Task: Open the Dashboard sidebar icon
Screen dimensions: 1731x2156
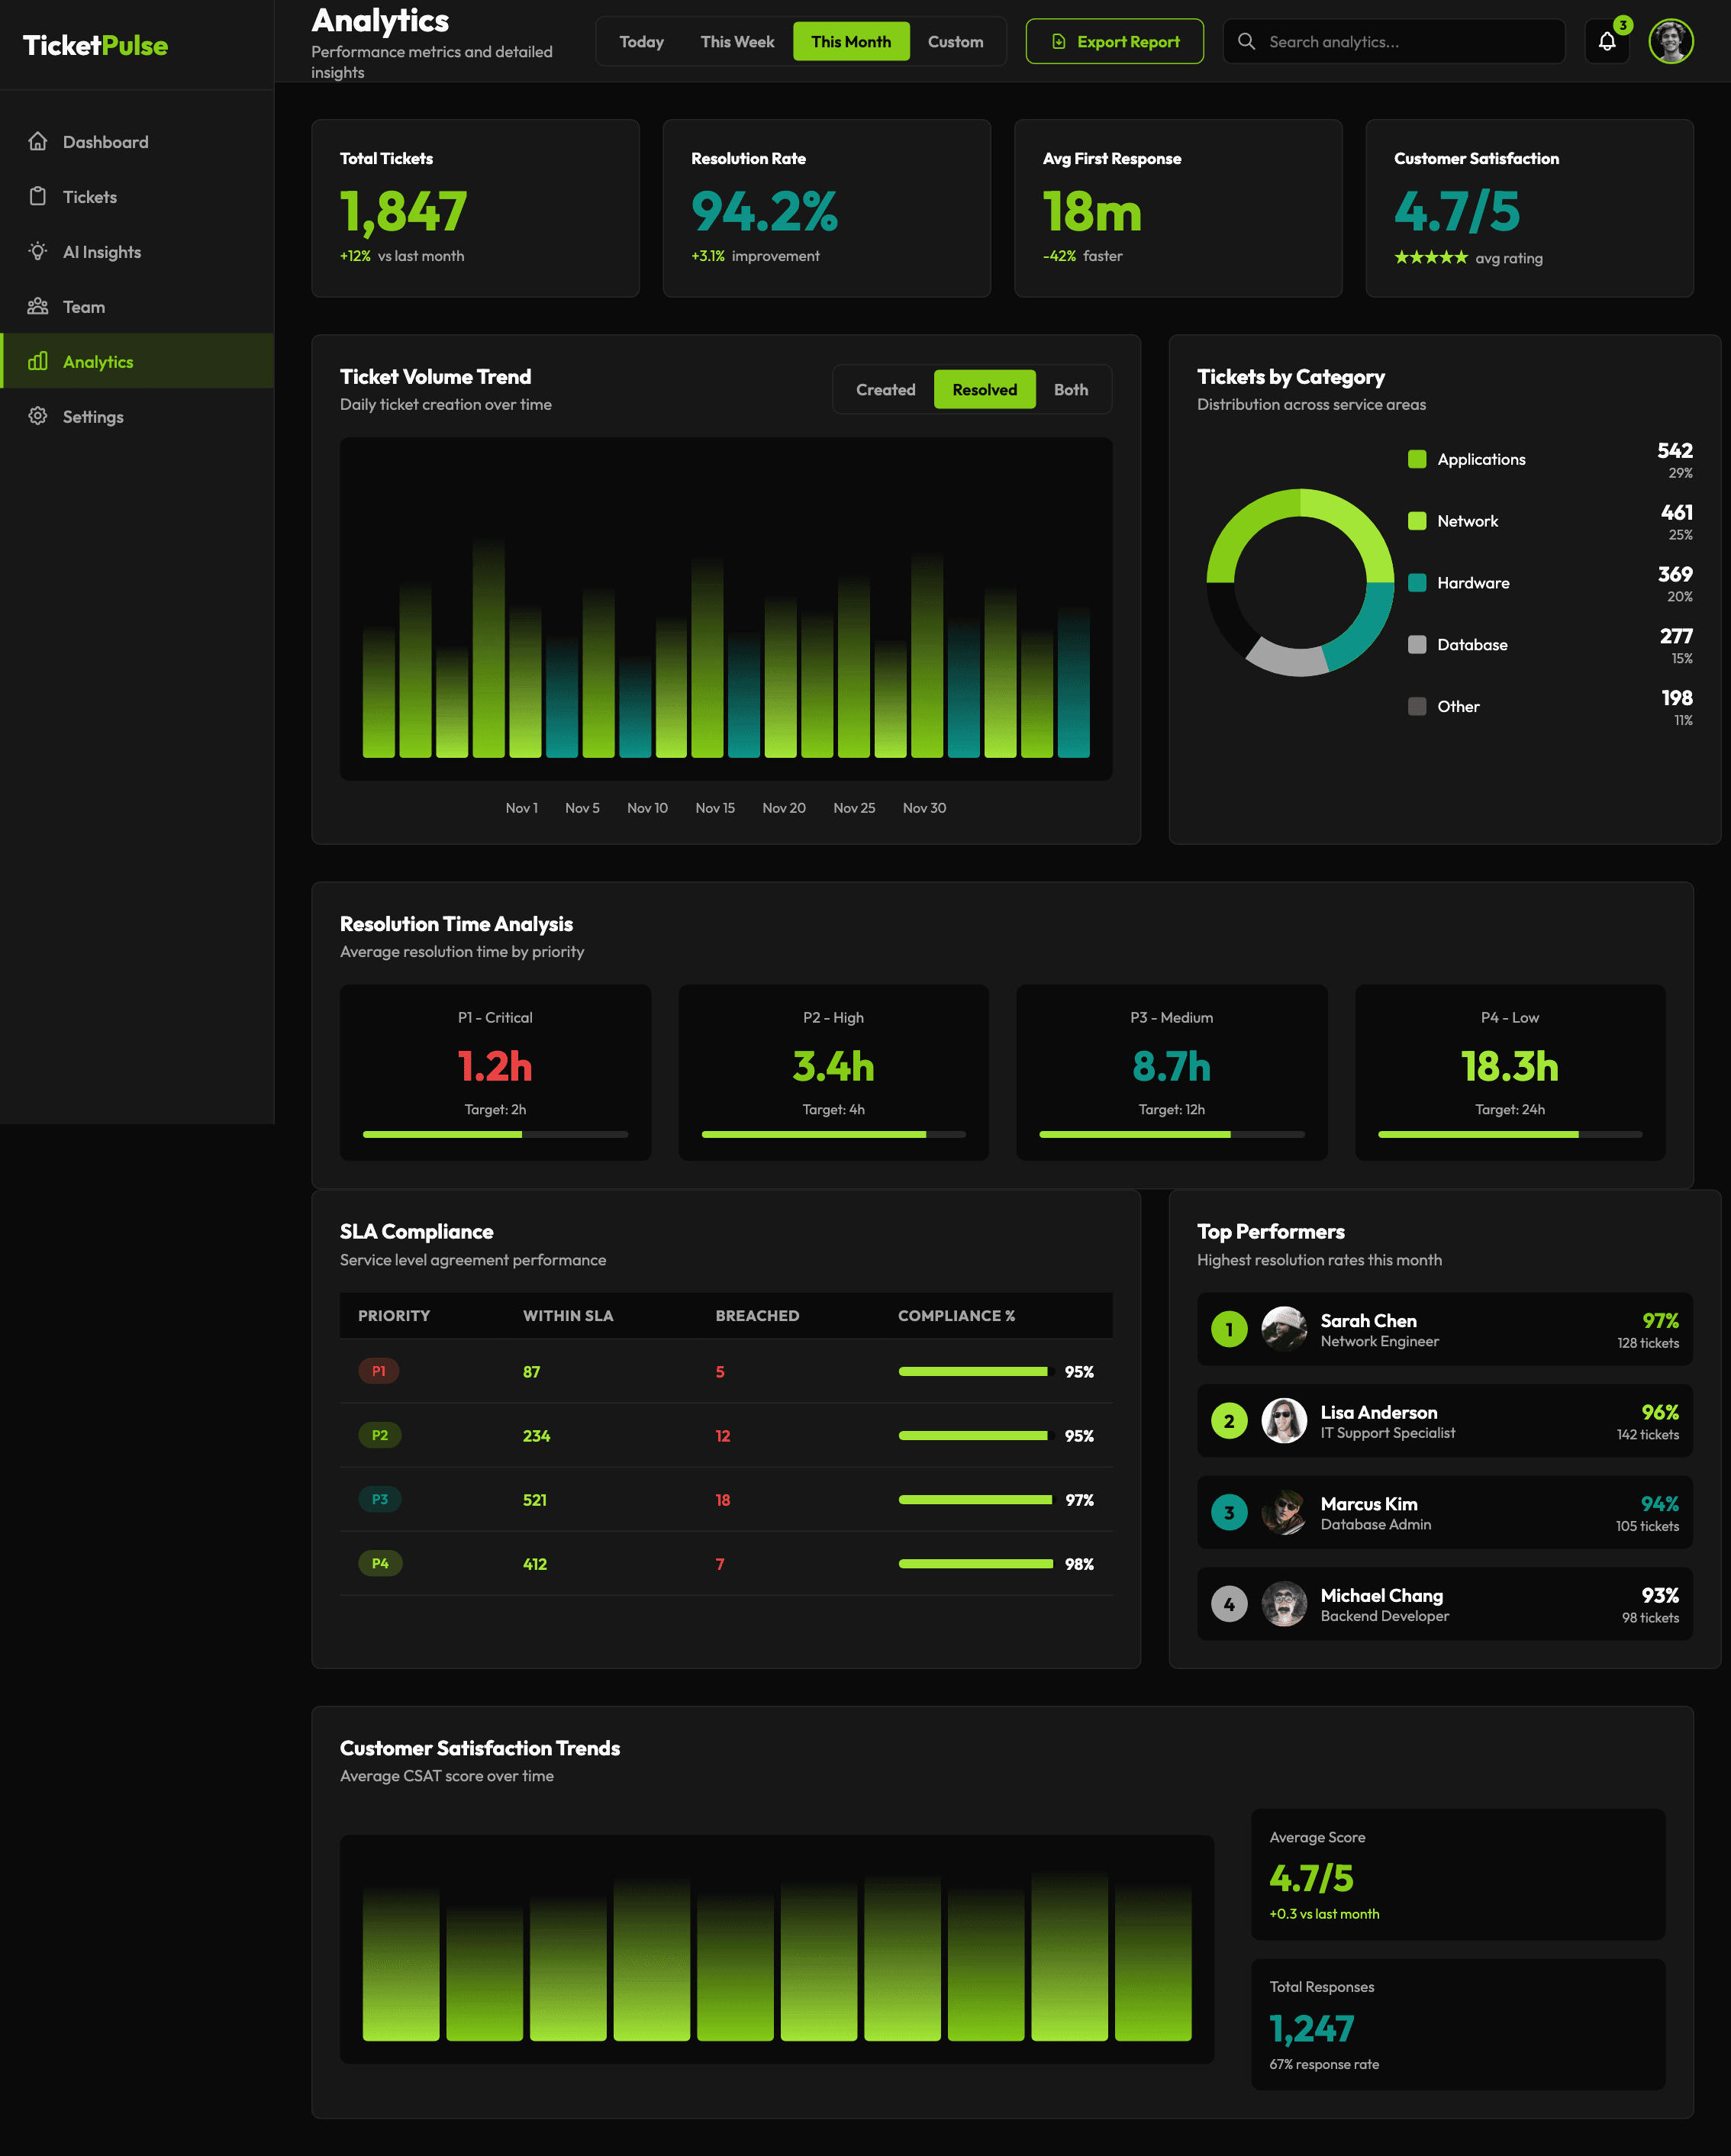Action: [x=38, y=141]
